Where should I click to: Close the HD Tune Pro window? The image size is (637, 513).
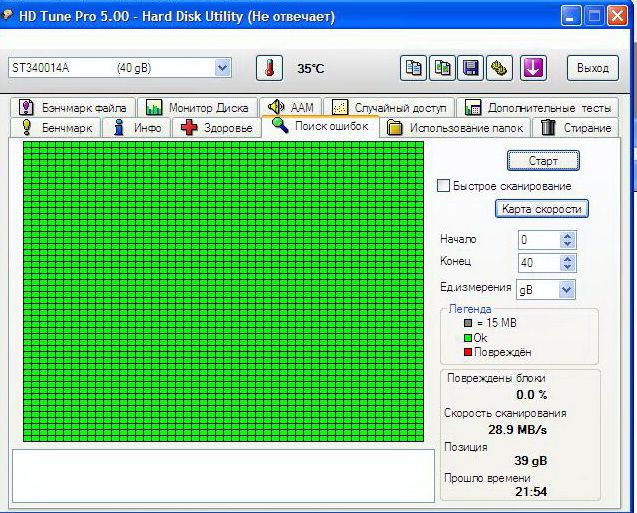coord(617,16)
